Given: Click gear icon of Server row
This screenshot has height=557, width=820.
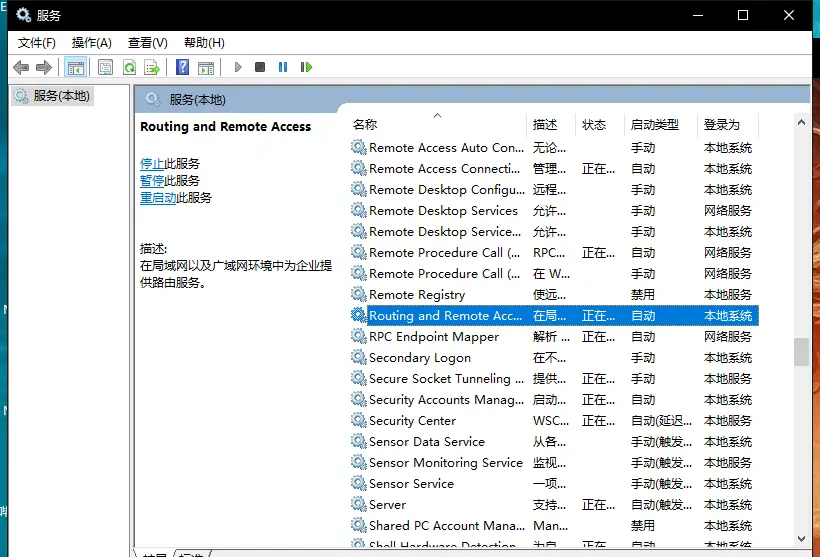Looking at the screenshot, I should tap(358, 504).
